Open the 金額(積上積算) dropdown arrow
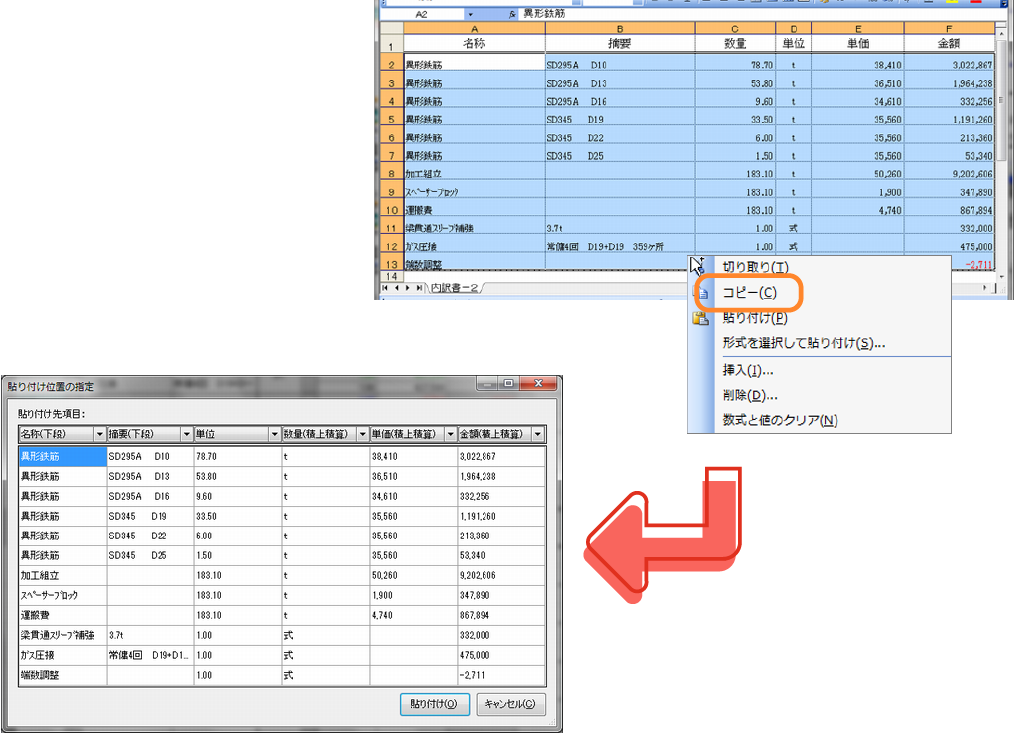 [538, 434]
